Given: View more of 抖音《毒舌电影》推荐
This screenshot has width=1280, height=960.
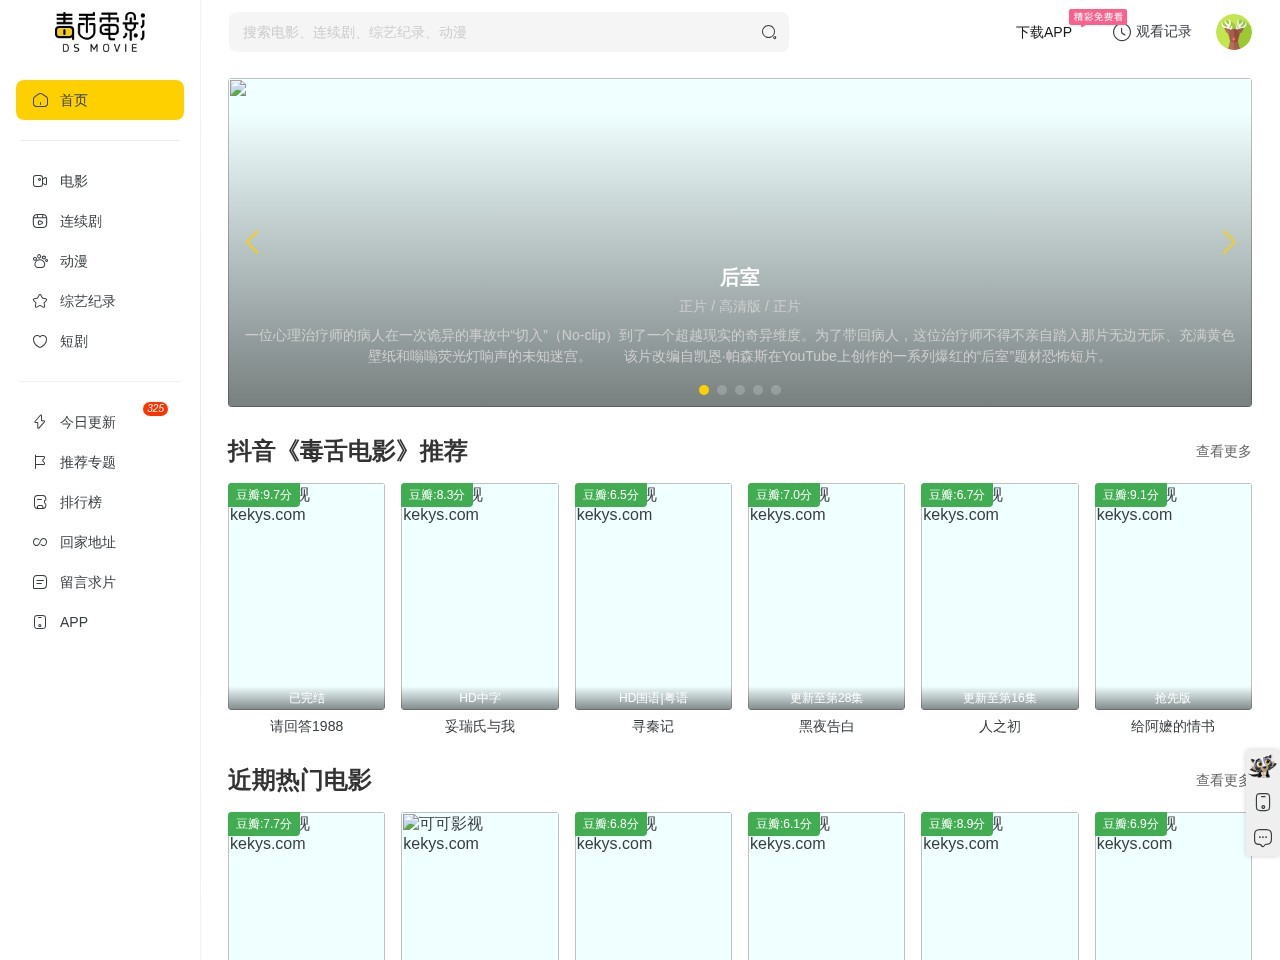Looking at the screenshot, I should pyautogui.click(x=1224, y=451).
